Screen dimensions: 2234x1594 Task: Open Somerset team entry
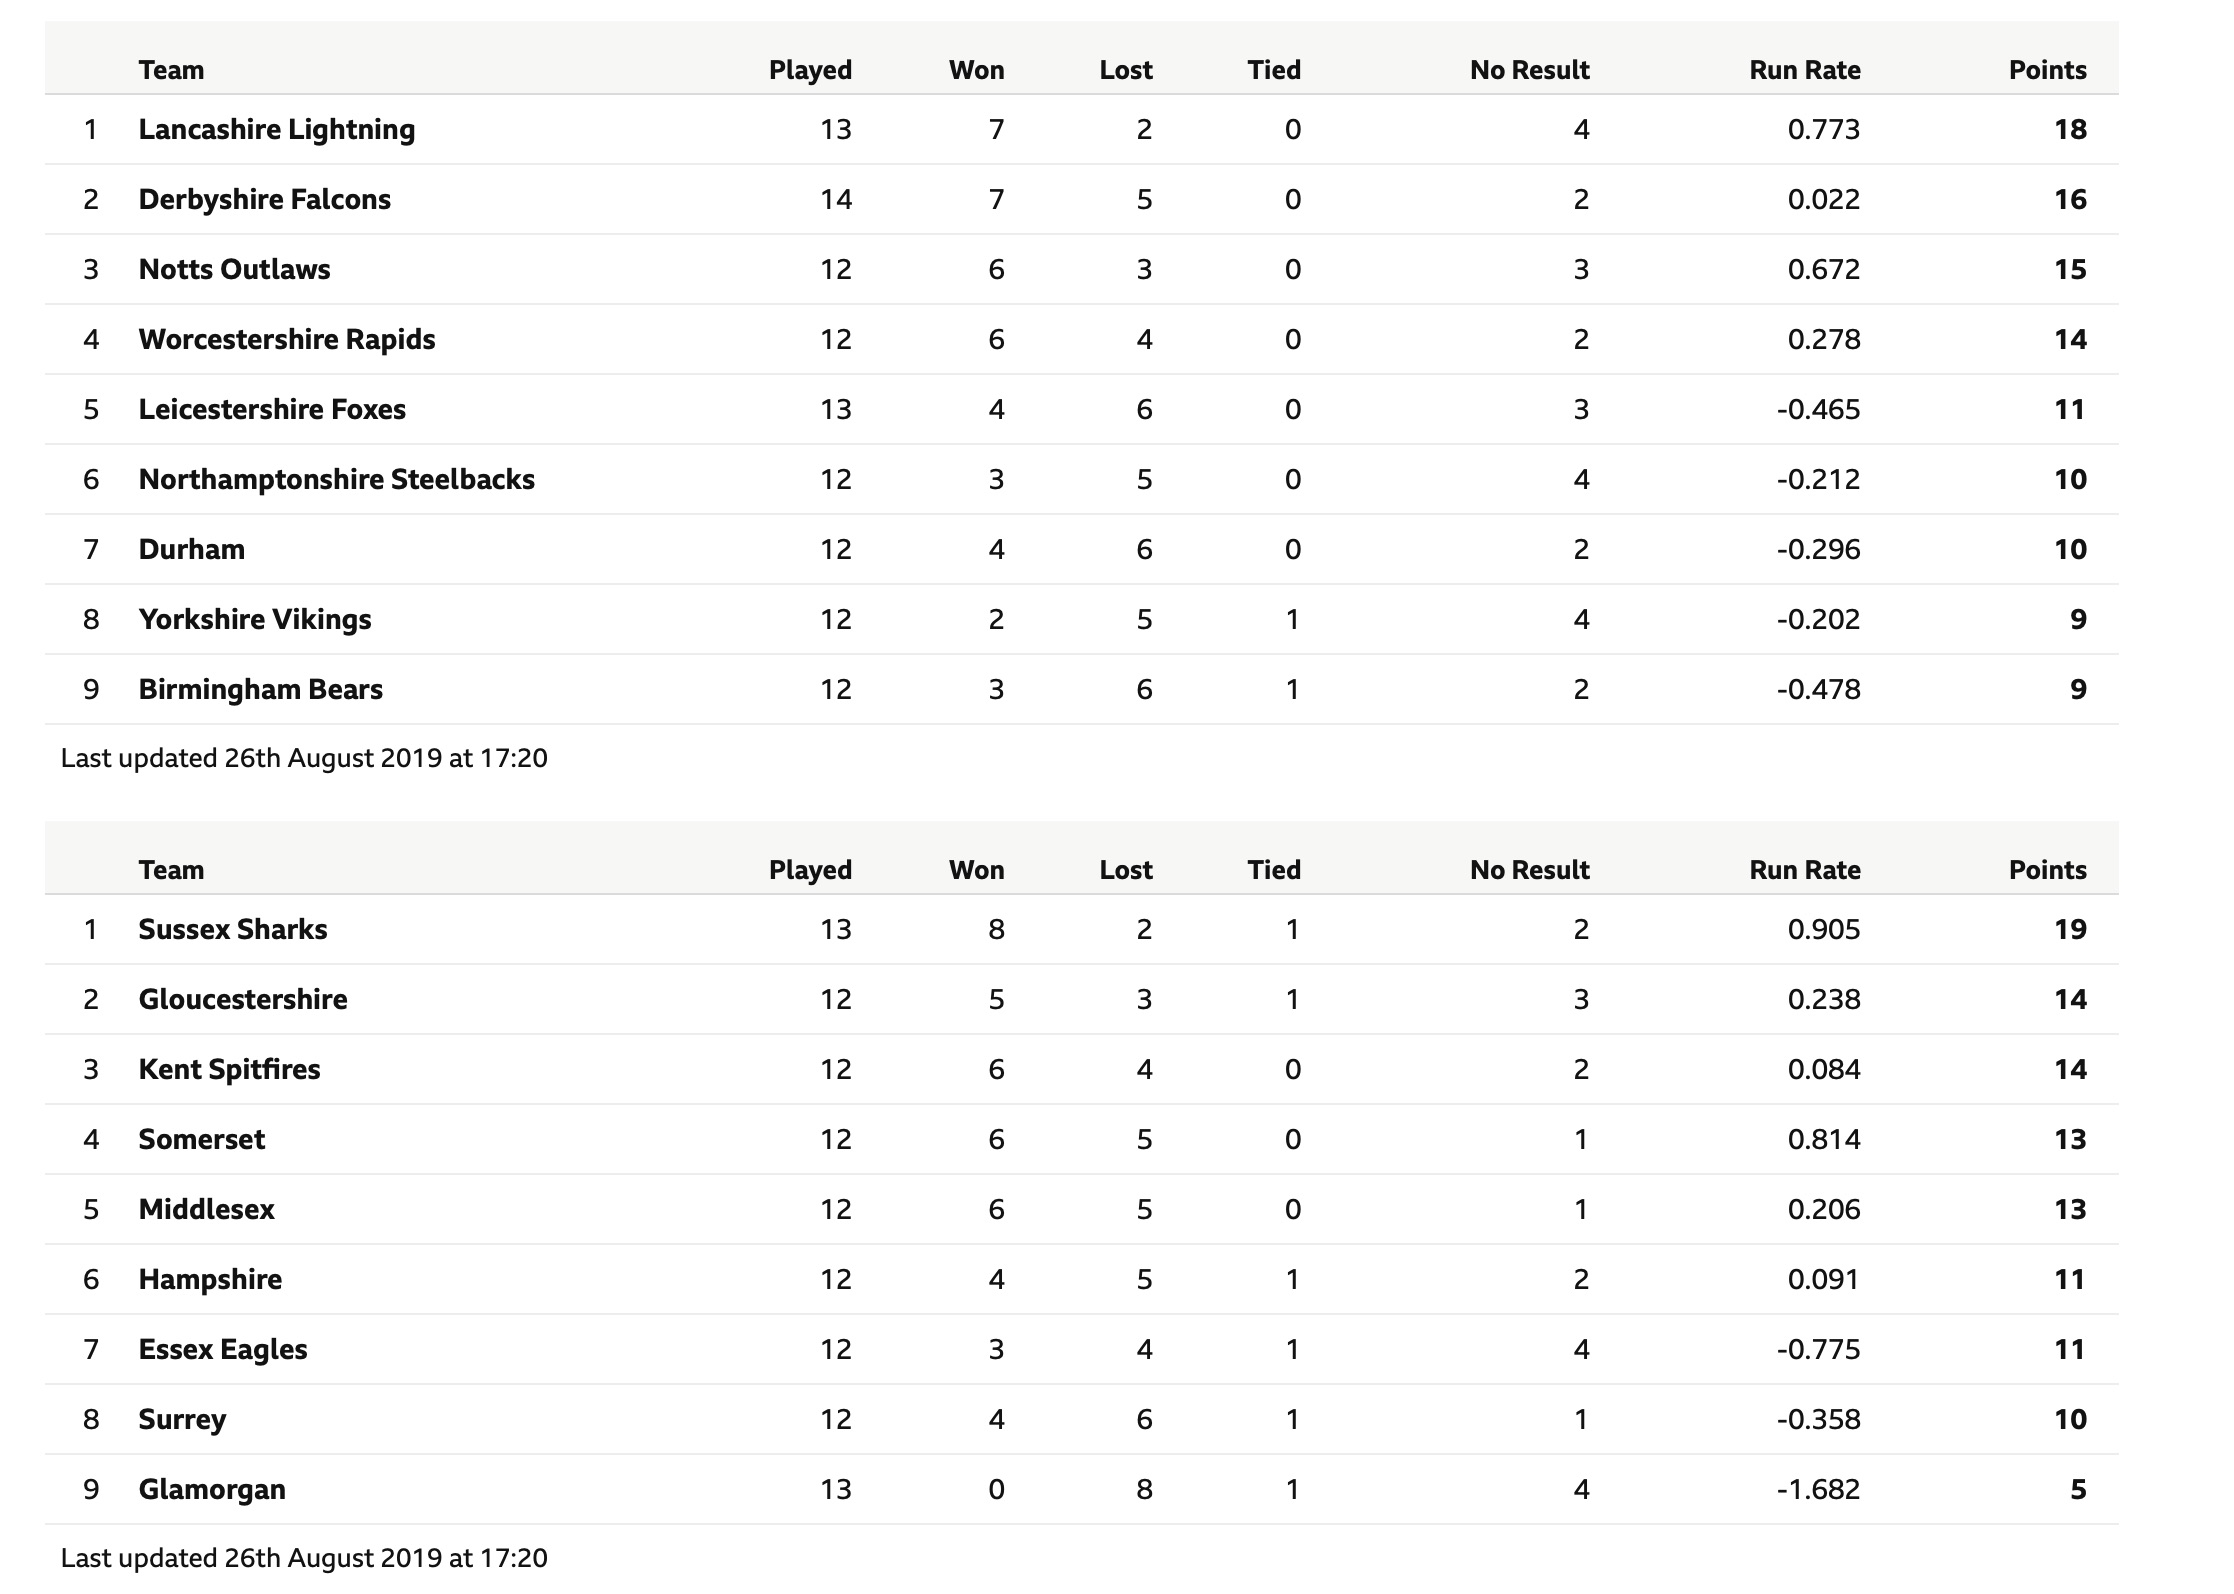click(x=202, y=1140)
